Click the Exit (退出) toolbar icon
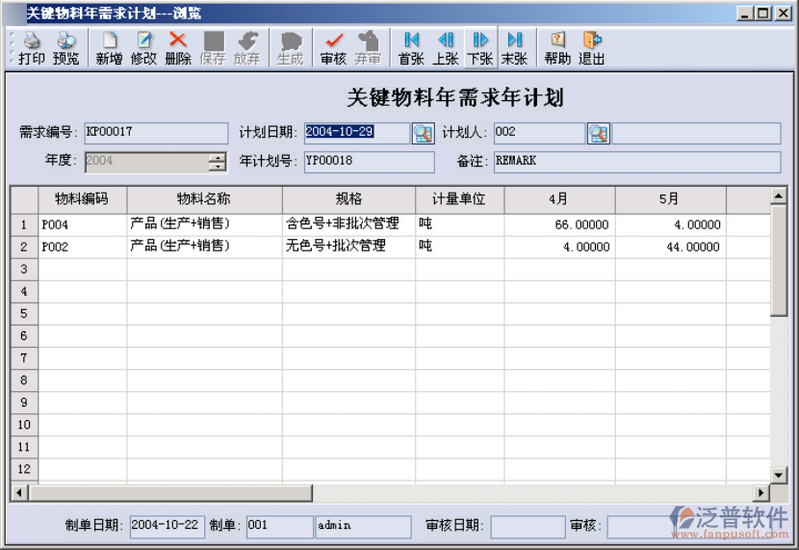The width and height of the screenshot is (799, 550). click(592, 48)
